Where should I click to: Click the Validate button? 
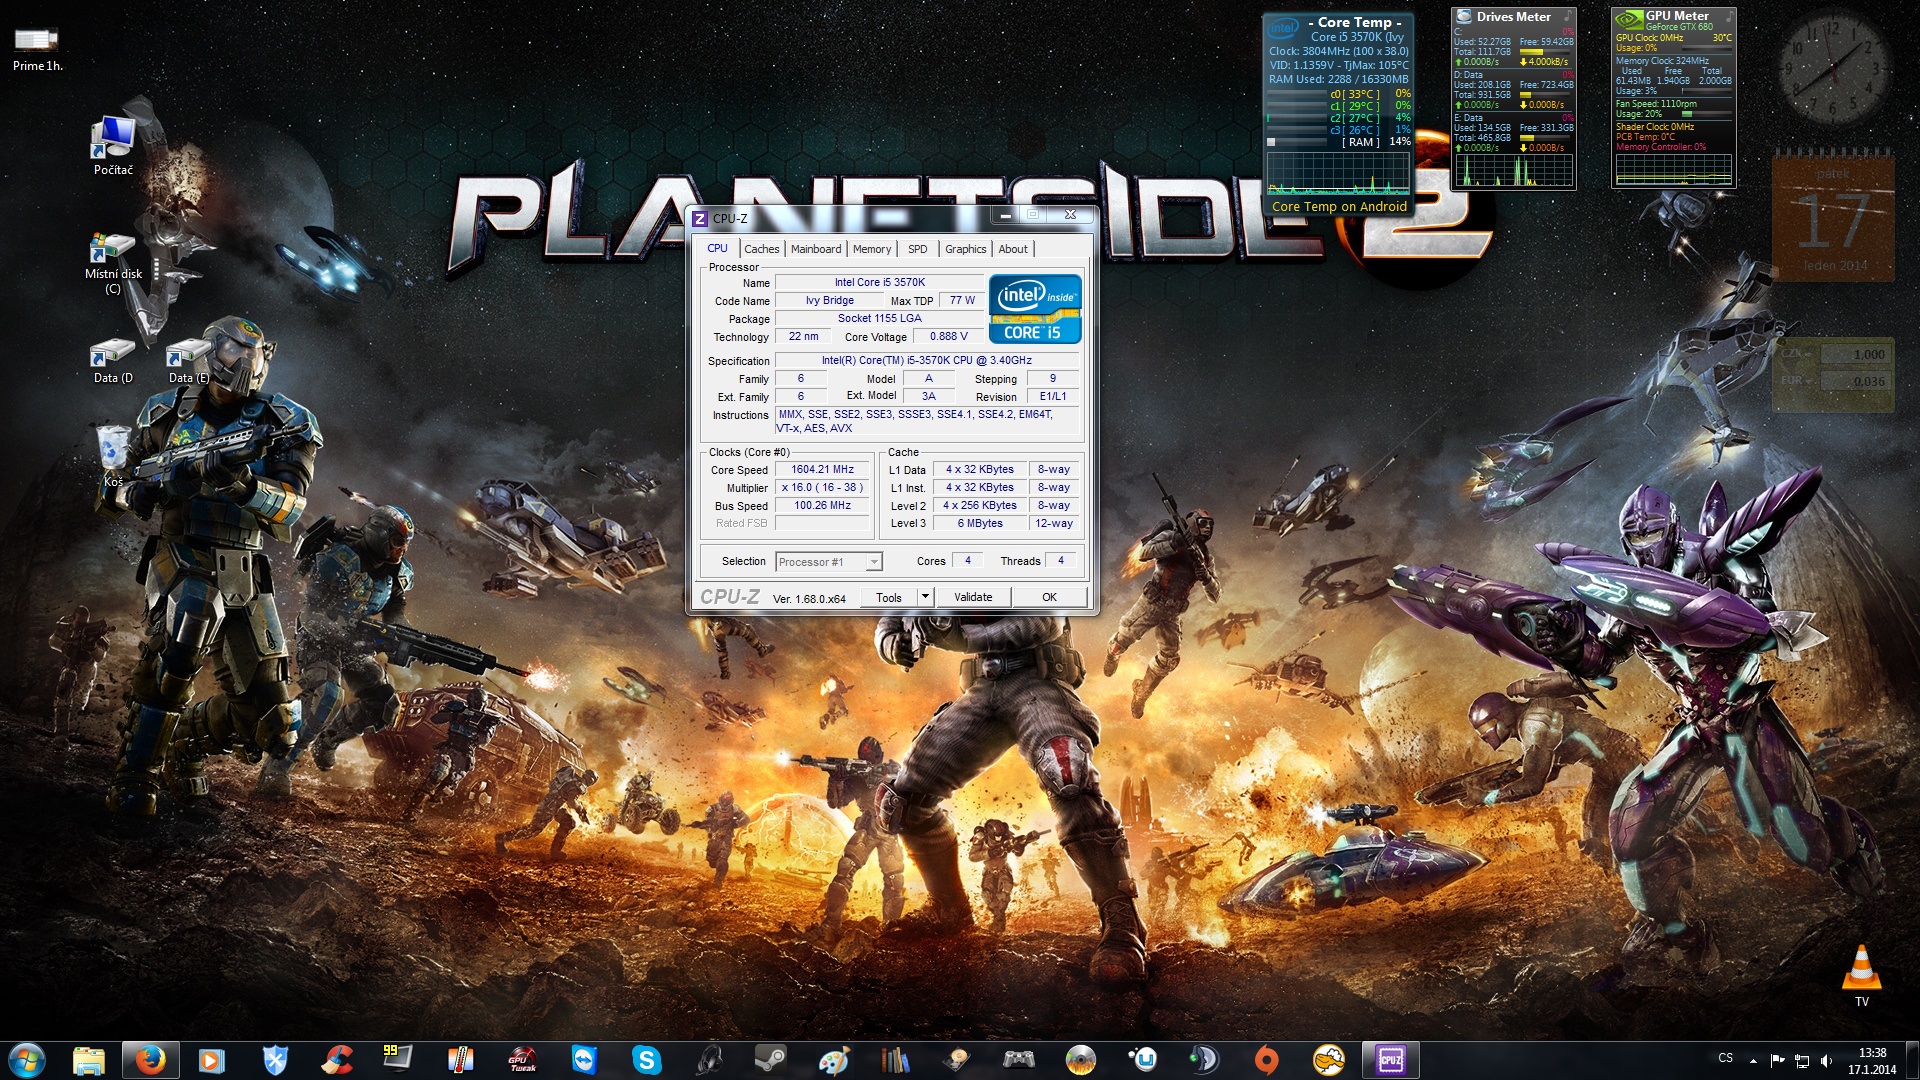point(972,597)
